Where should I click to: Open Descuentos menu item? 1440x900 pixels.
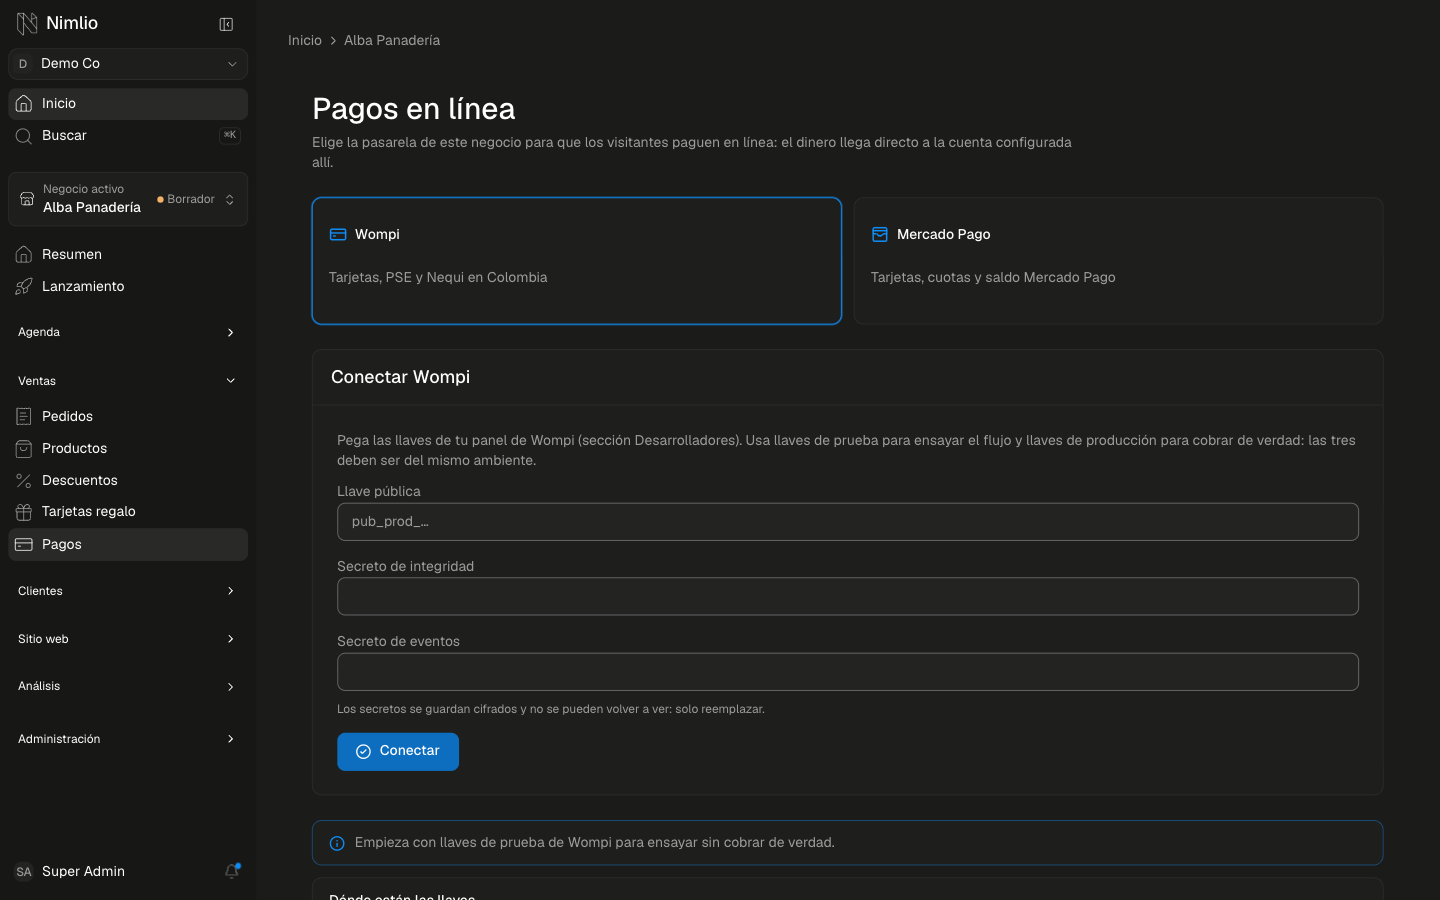tap(128, 481)
